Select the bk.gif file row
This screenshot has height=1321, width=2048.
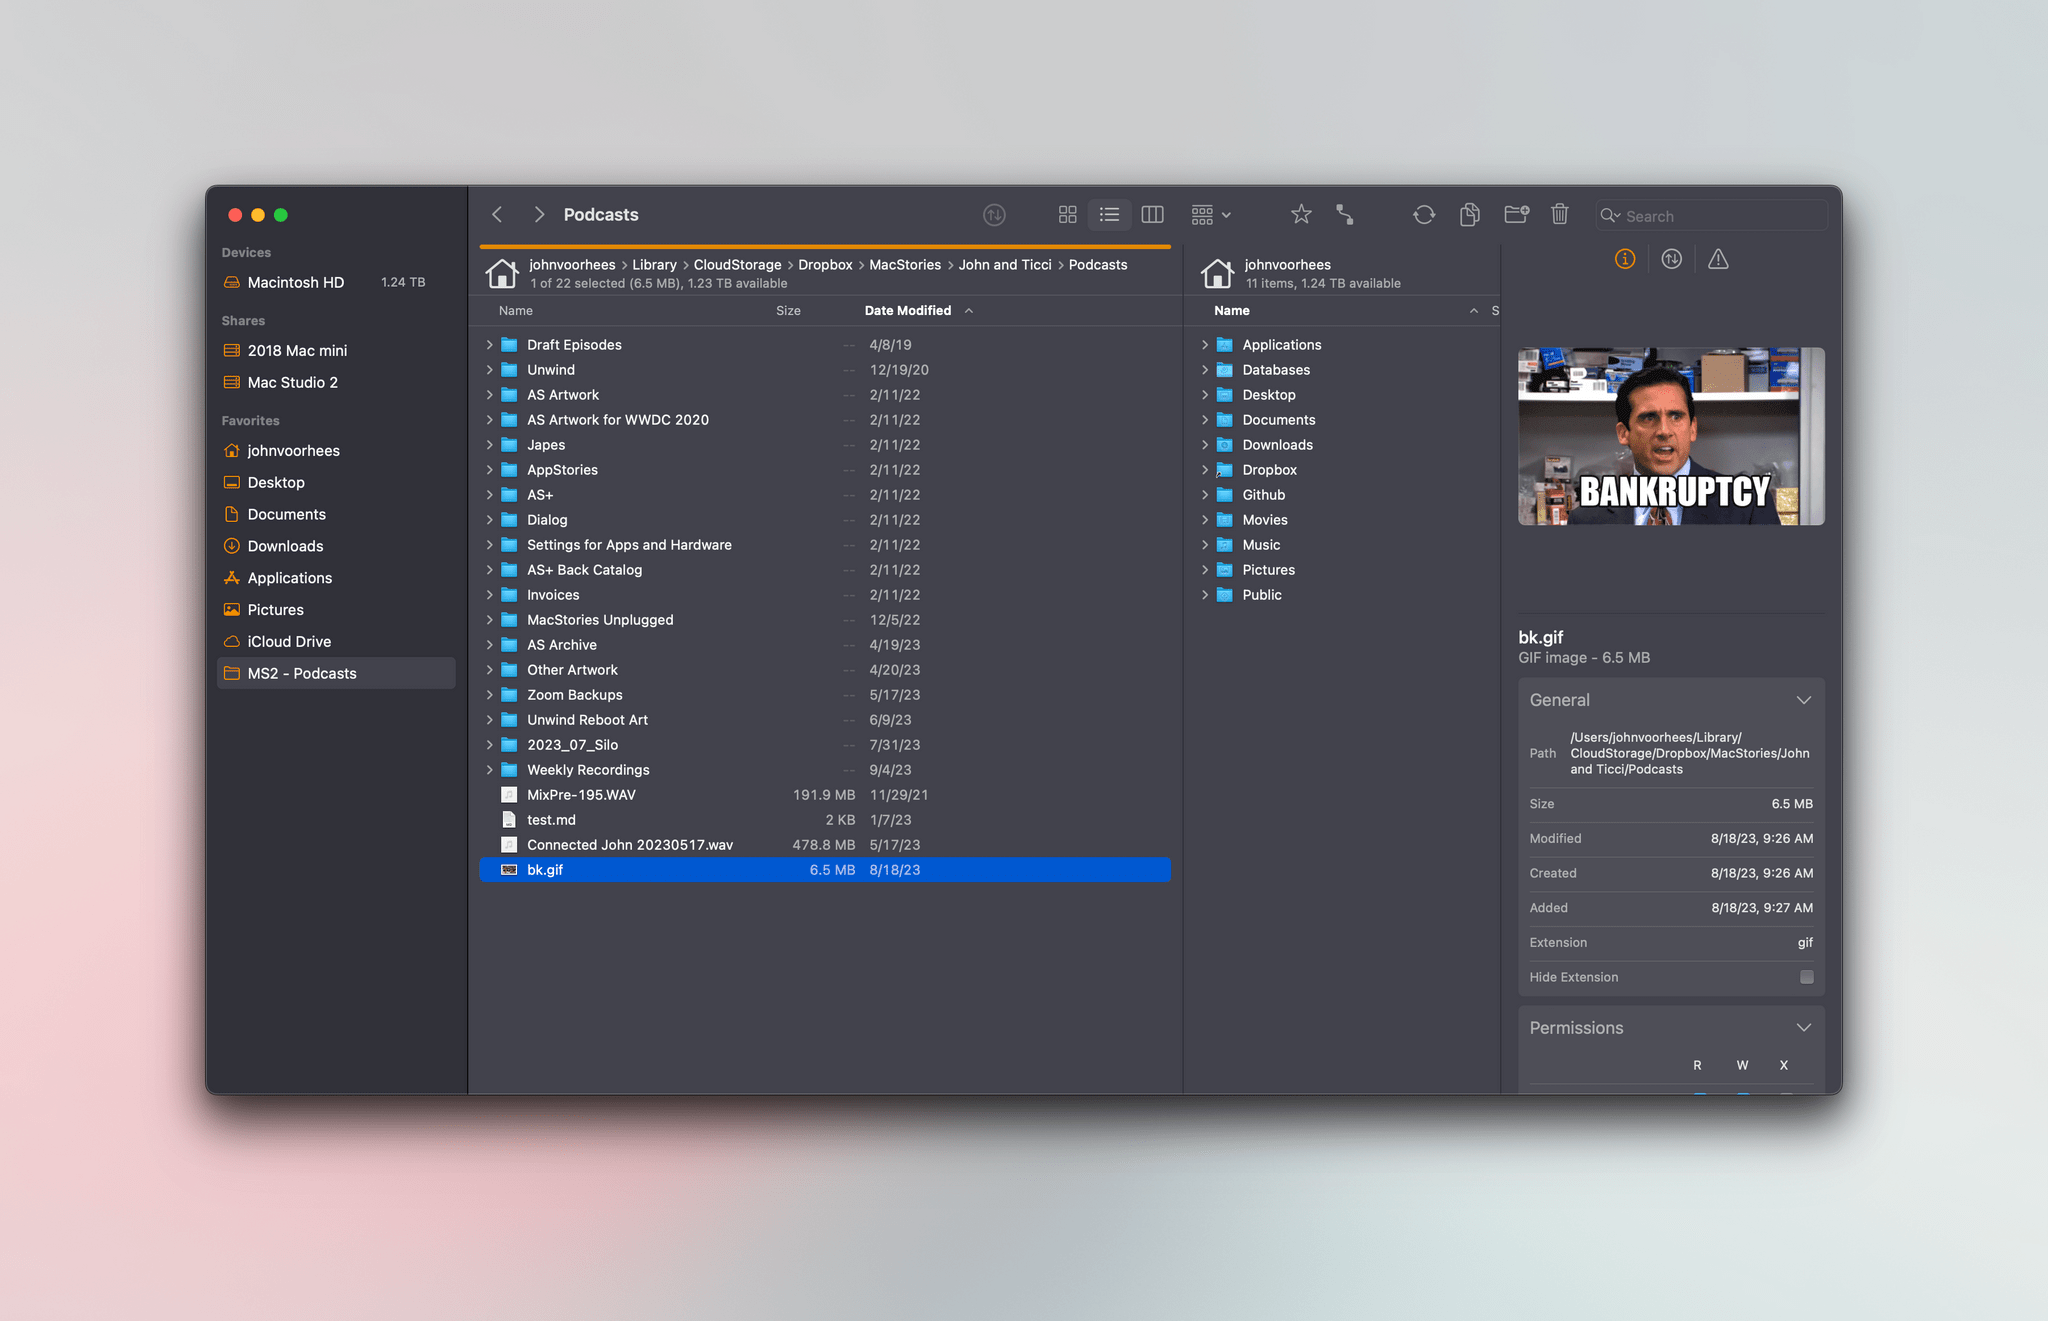pos(825,870)
